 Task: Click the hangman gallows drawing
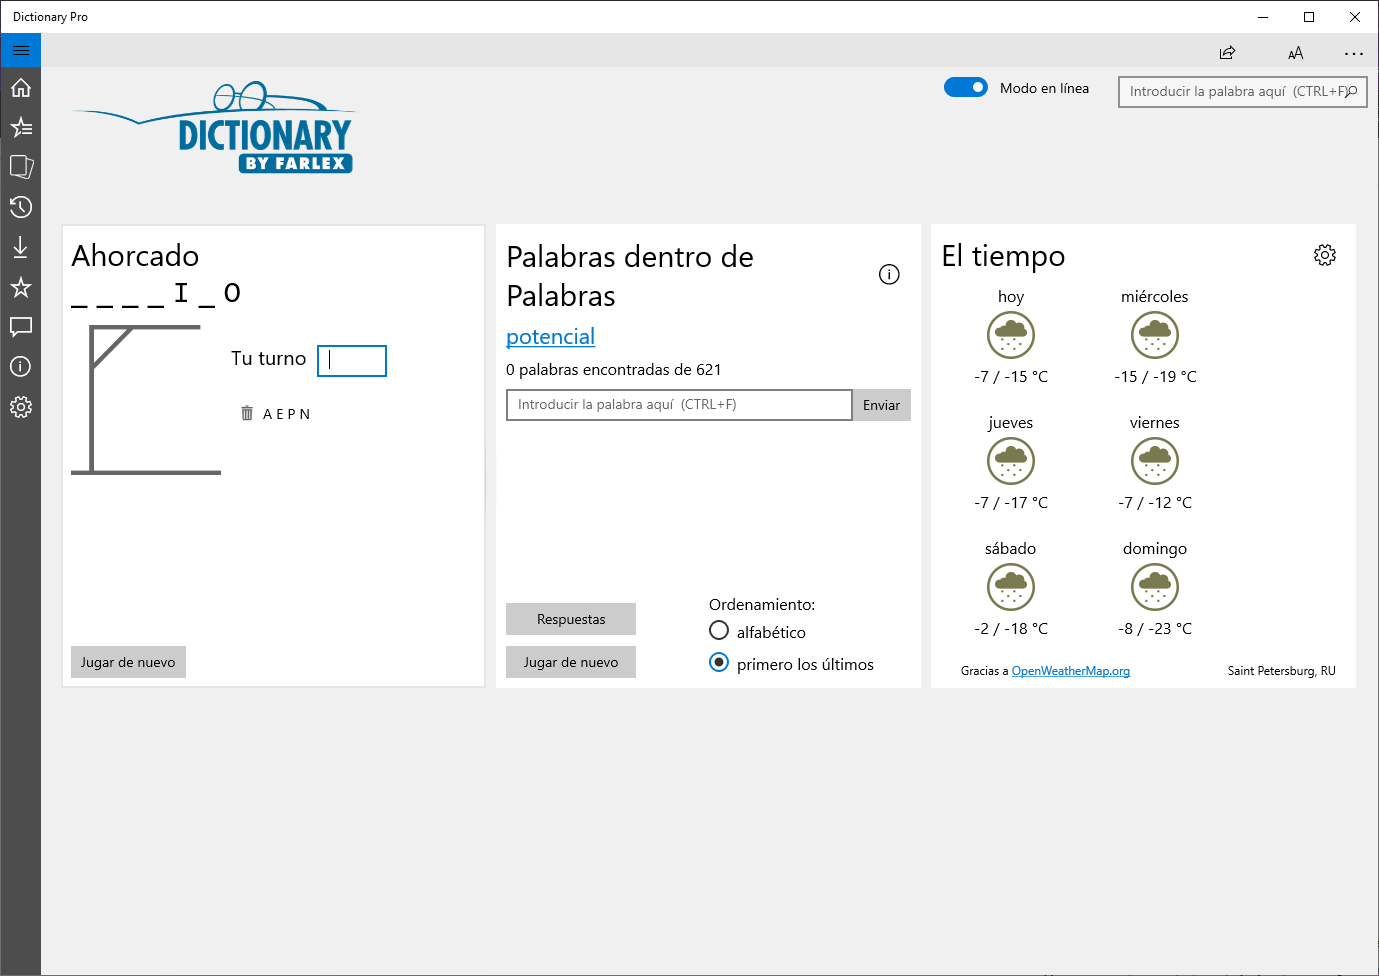pos(146,399)
